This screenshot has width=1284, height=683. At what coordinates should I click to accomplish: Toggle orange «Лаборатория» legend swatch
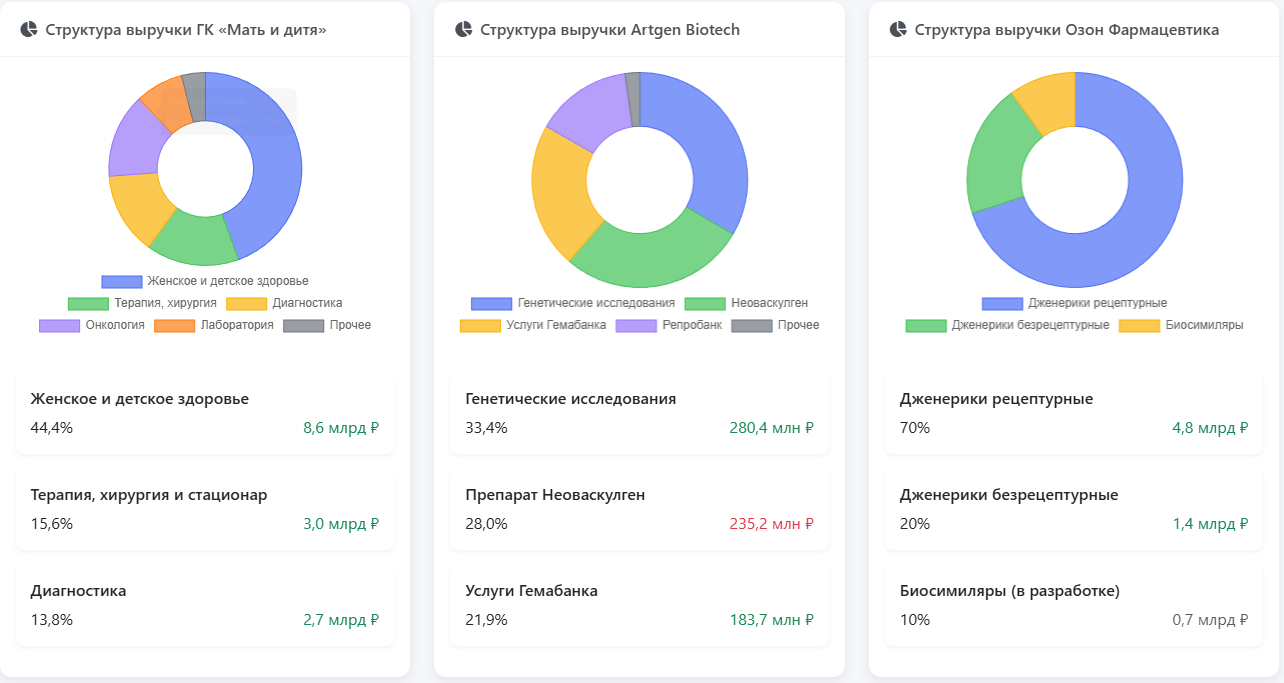coord(174,325)
